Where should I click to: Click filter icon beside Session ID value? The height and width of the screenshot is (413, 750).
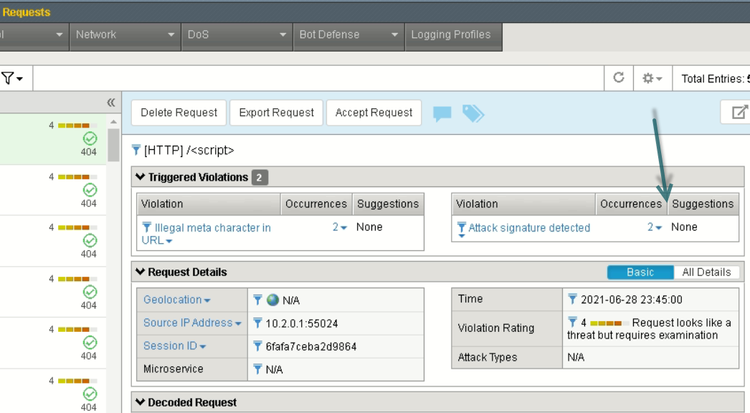coord(258,347)
